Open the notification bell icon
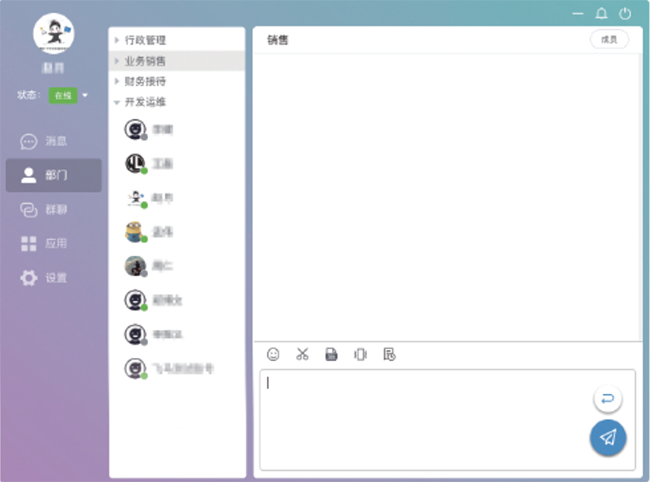This screenshot has height=482, width=650. 601,14
